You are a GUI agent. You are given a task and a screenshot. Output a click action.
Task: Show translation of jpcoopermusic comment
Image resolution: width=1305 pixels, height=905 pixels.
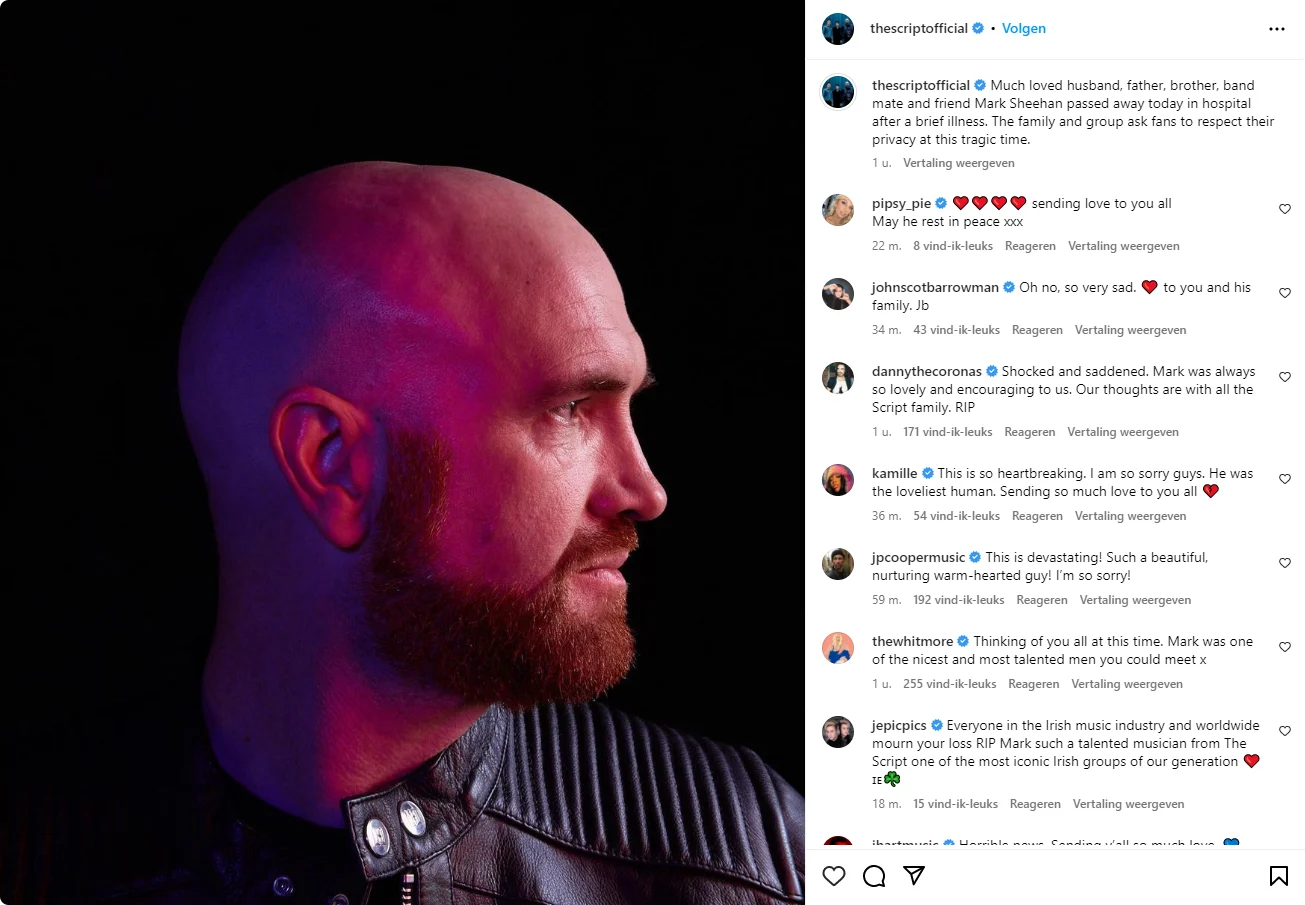[x=1135, y=600]
